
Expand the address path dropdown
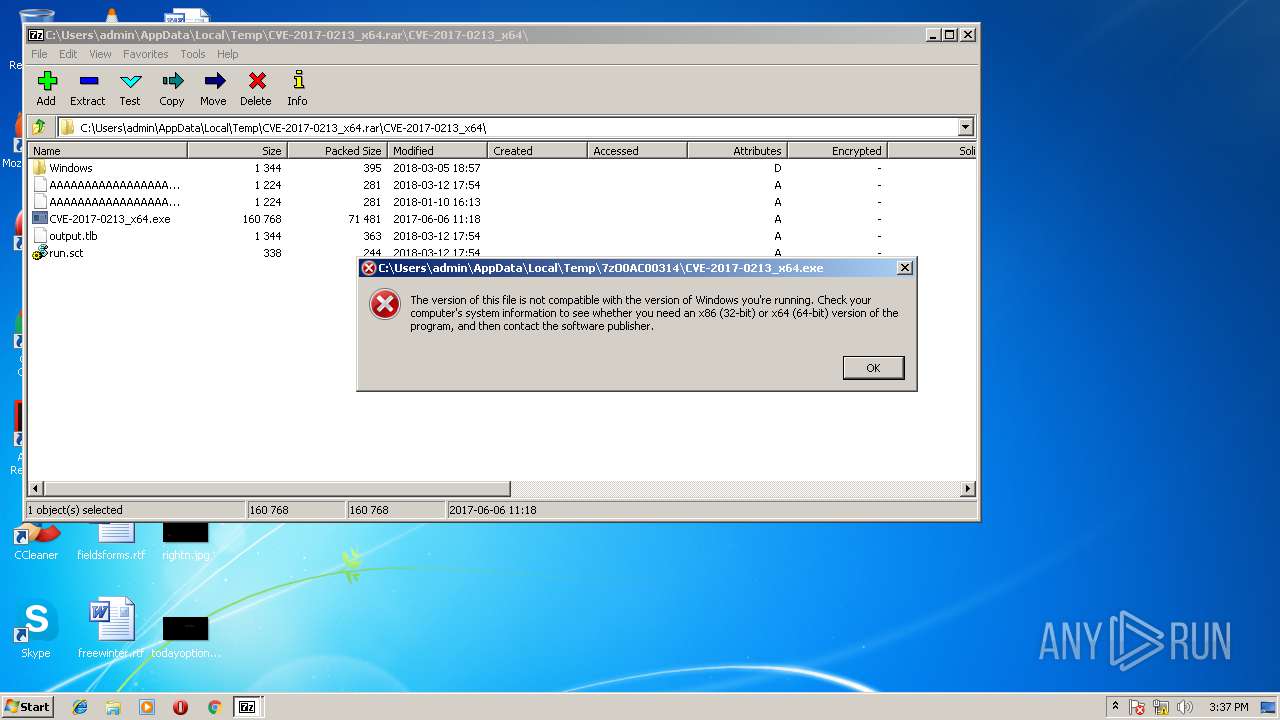point(965,127)
